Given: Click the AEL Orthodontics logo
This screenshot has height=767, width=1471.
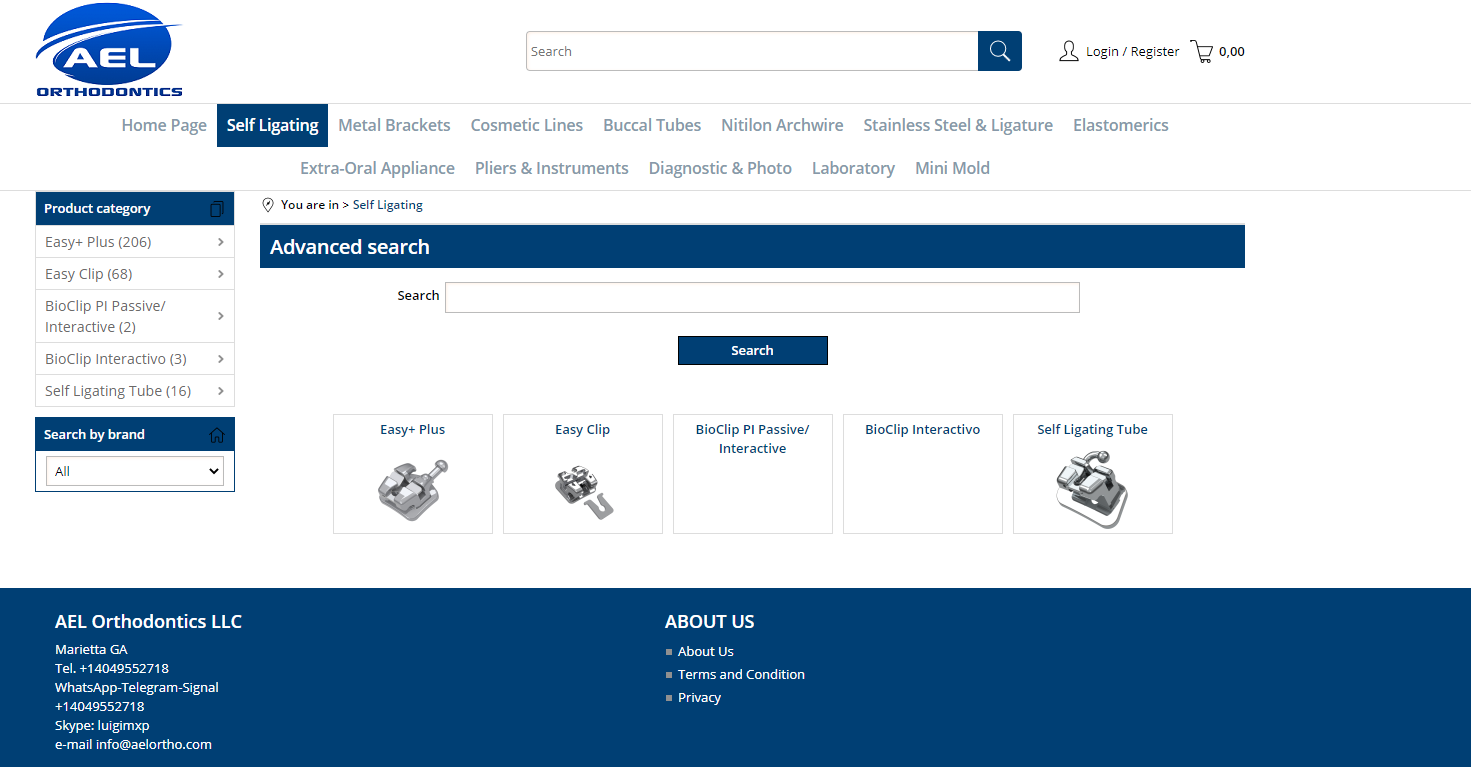Looking at the screenshot, I should [x=110, y=50].
